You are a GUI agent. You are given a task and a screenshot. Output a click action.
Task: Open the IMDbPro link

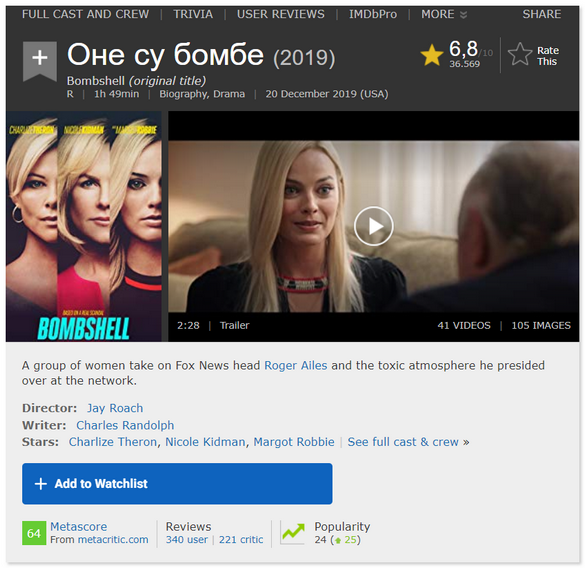(373, 14)
